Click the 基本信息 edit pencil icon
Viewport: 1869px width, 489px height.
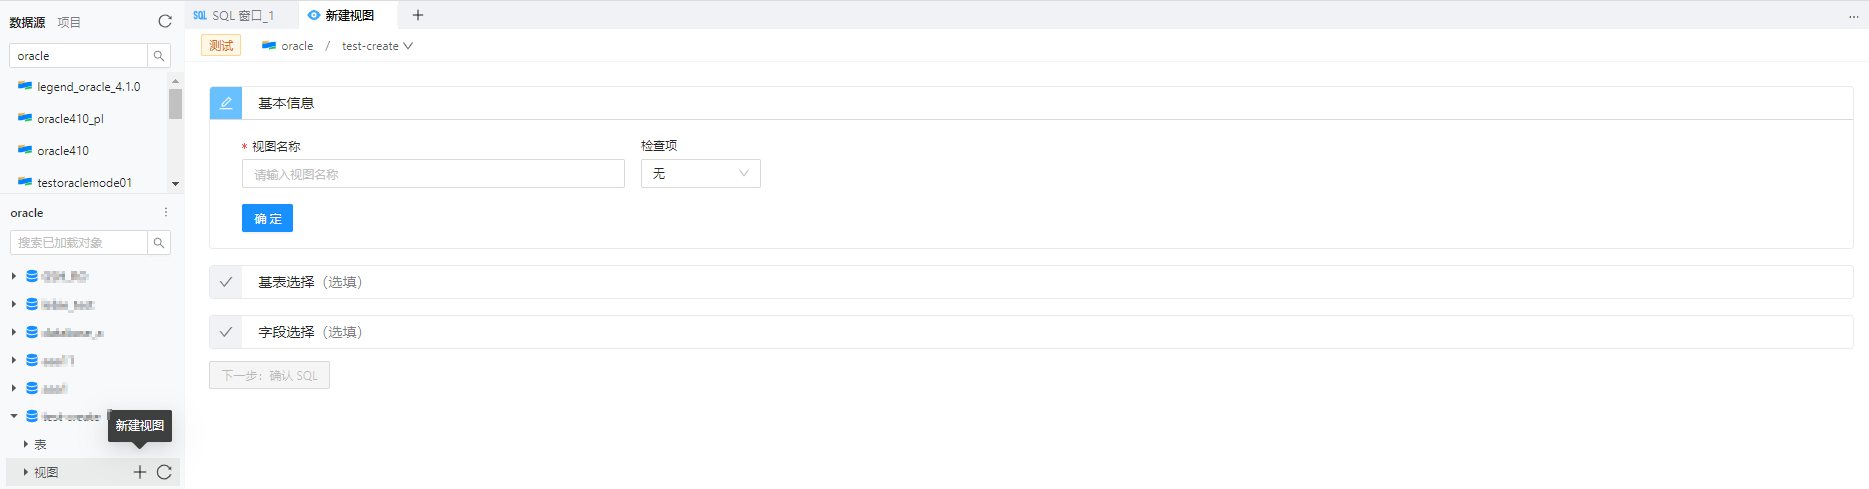click(x=226, y=103)
